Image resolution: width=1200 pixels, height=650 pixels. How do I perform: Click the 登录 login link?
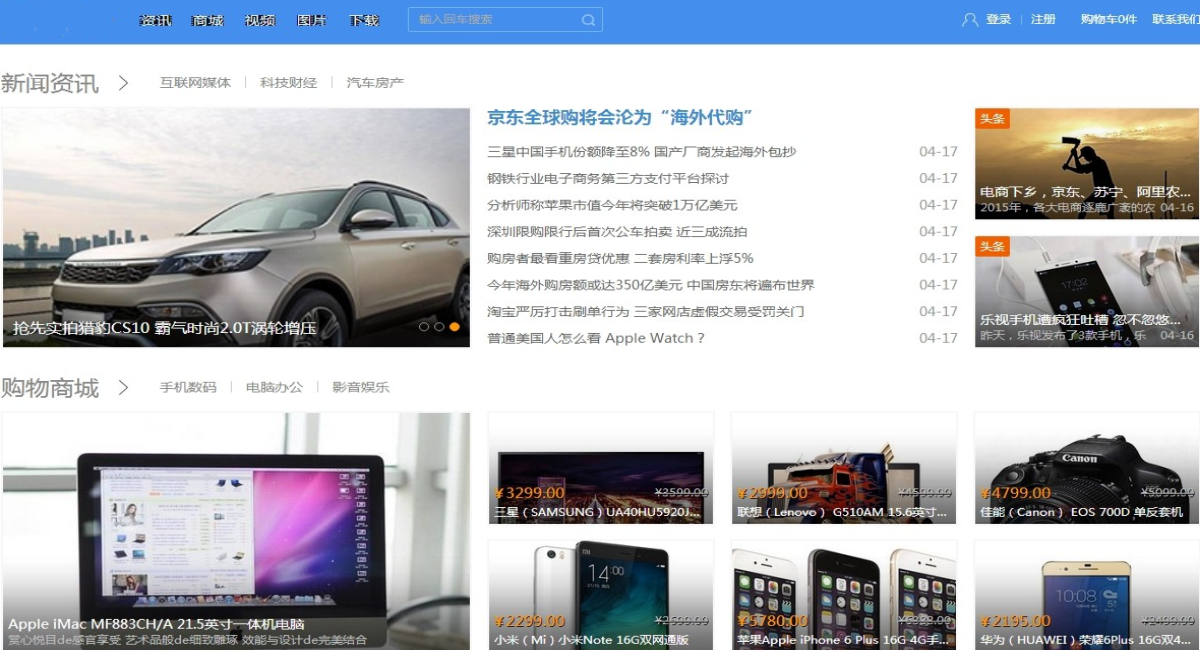coord(998,20)
